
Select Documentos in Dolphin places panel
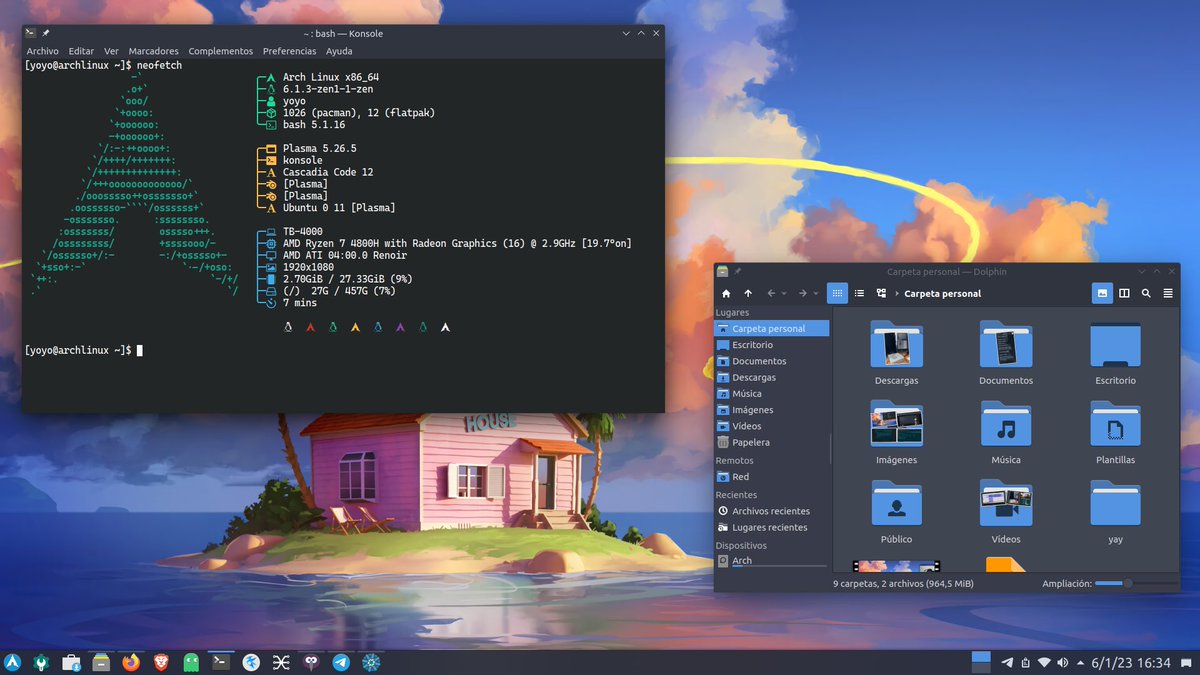pyautogui.click(x=772, y=361)
